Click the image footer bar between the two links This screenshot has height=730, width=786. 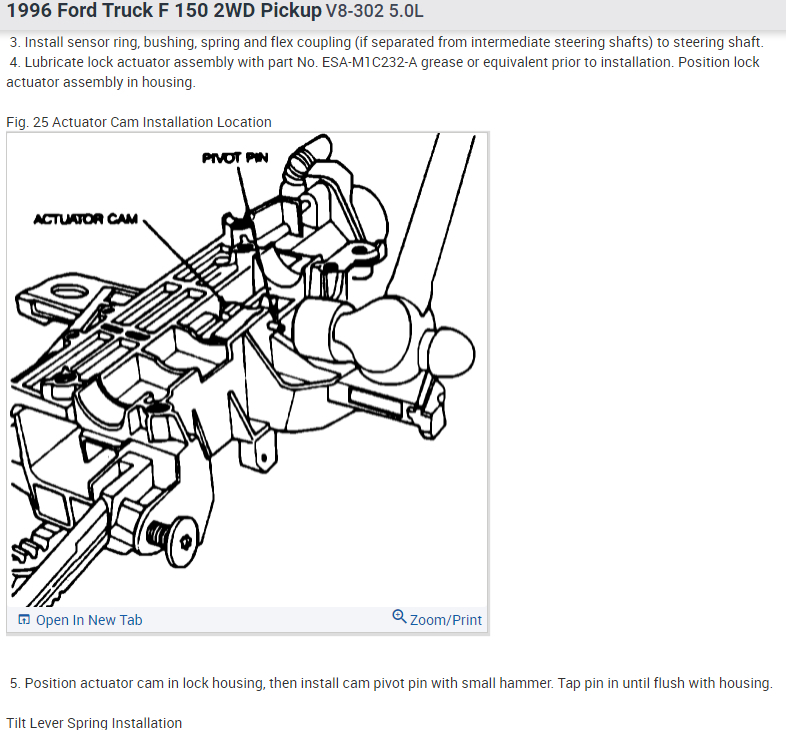pos(267,620)
